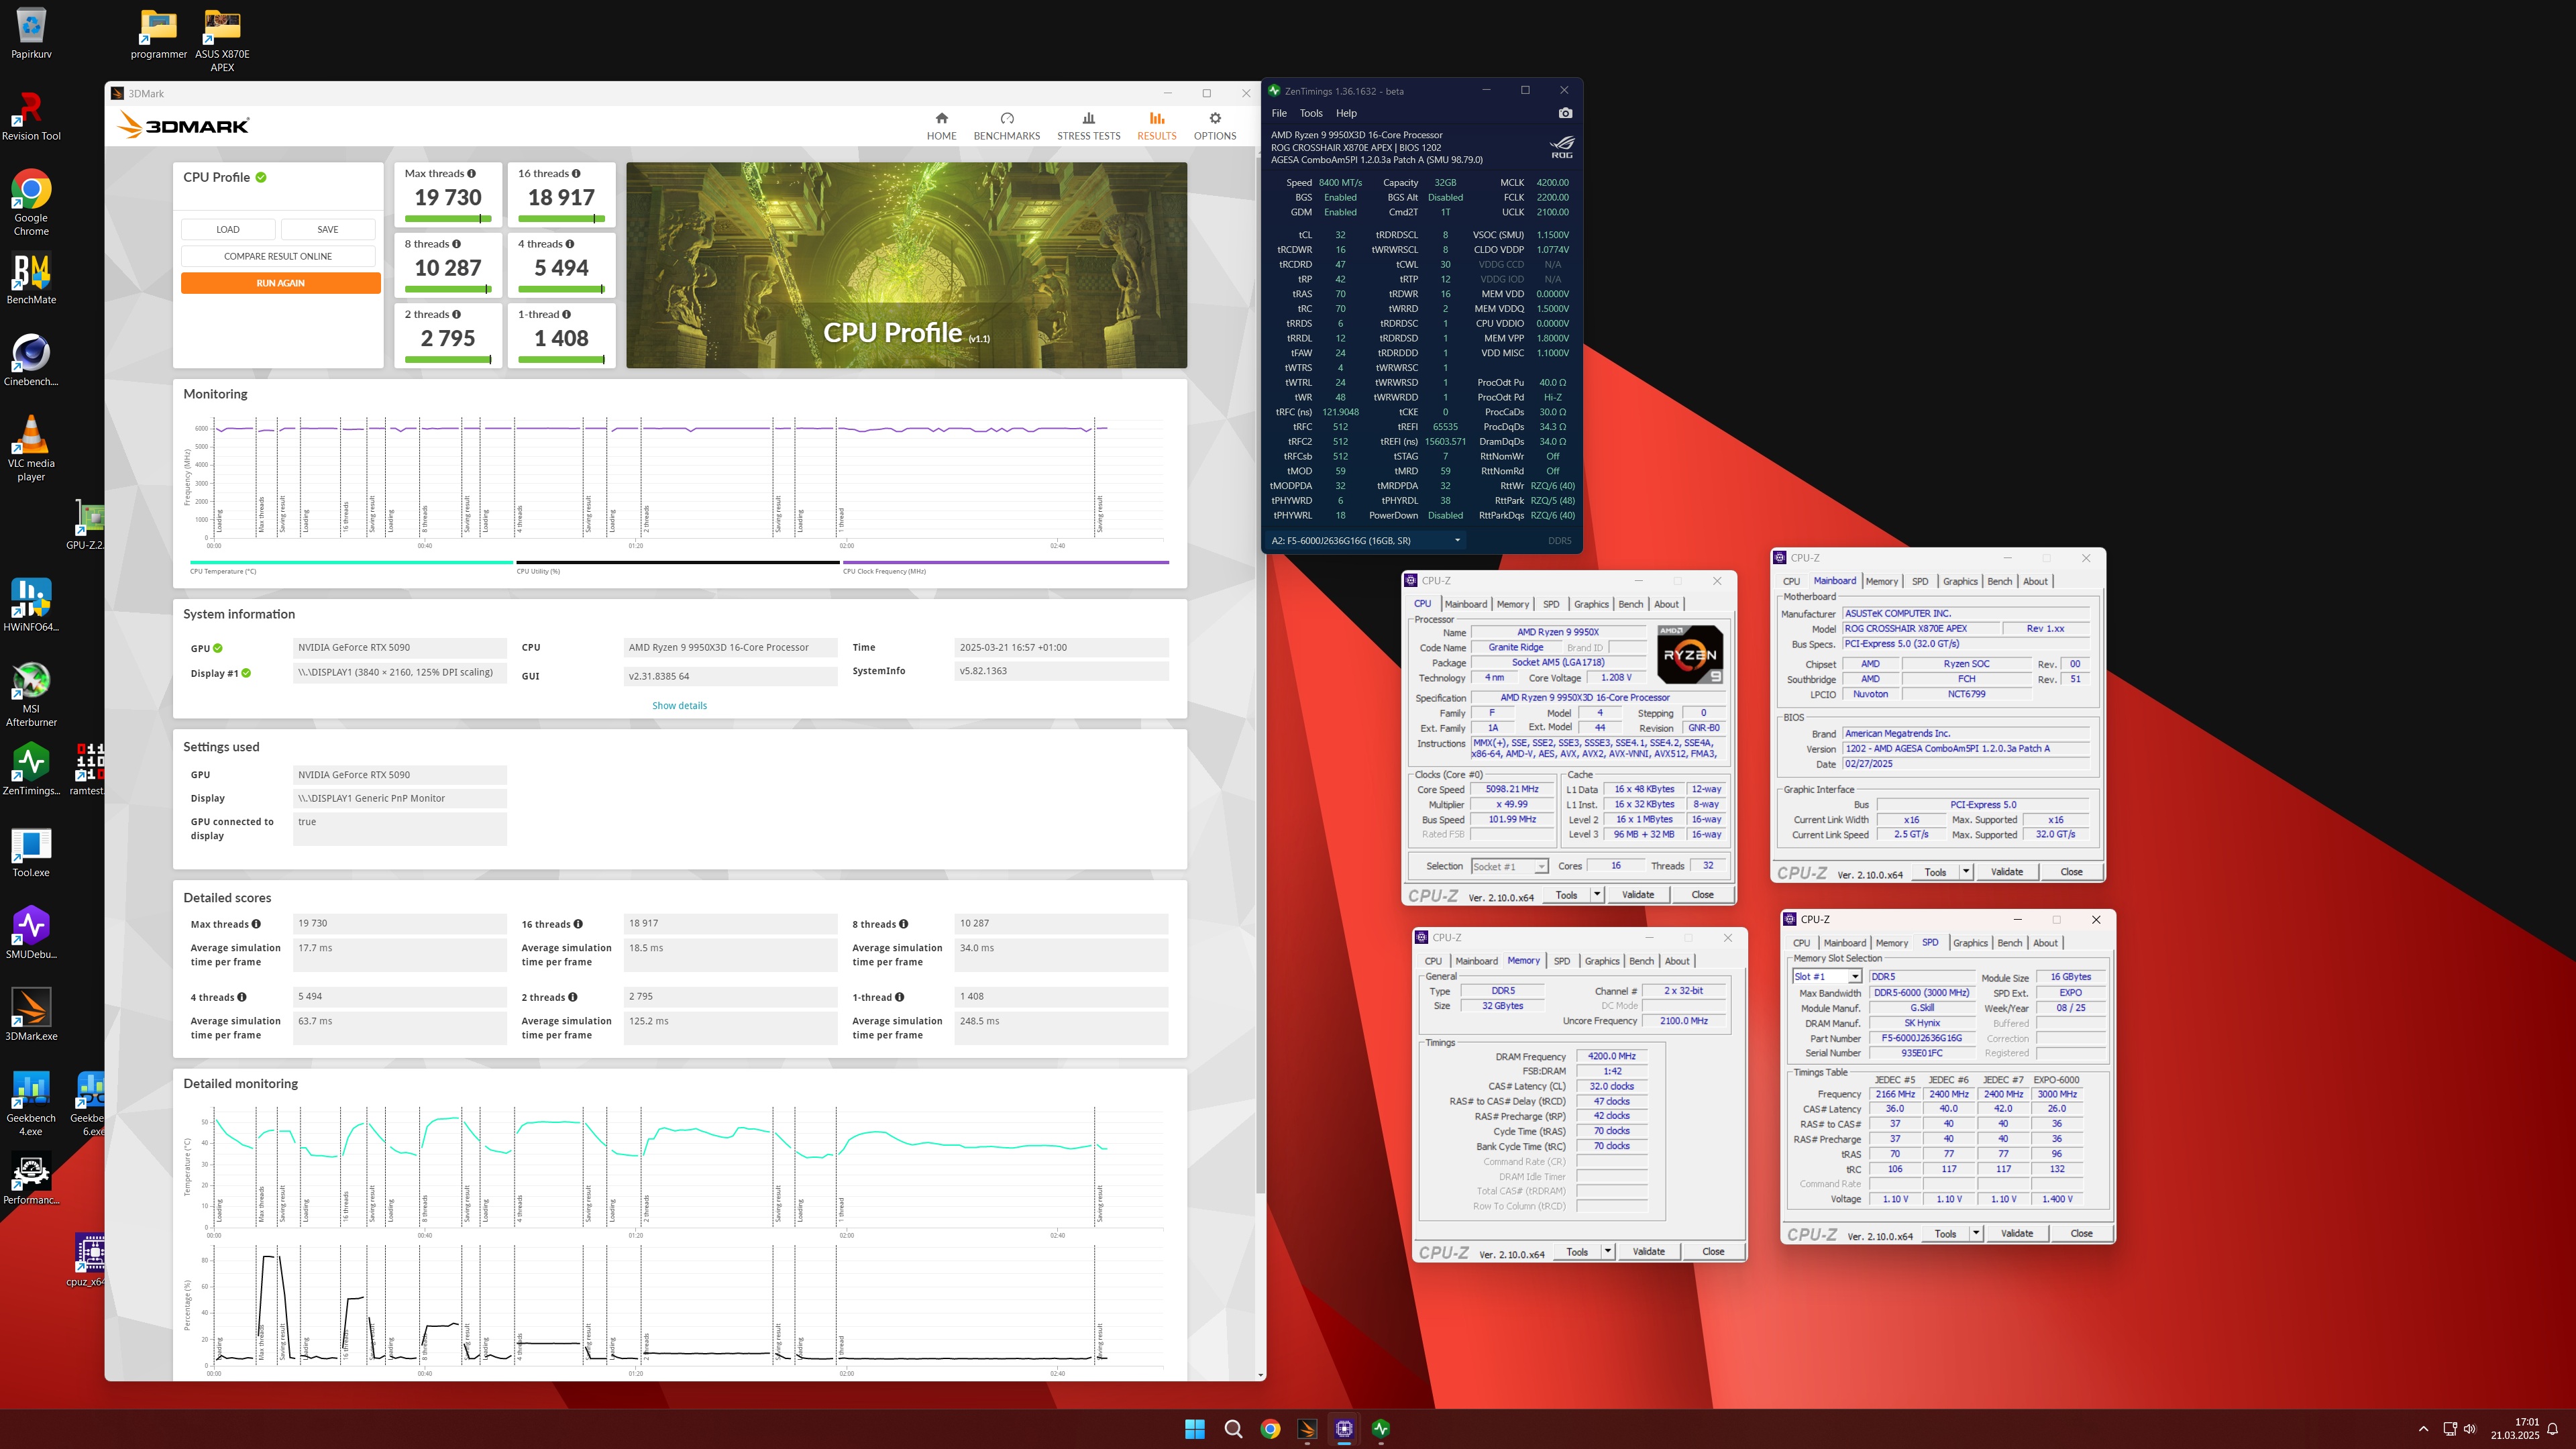Click CPU-Z icon in taskbar
The width and height of the screenshot is (2576, 1449).
1344,1429
